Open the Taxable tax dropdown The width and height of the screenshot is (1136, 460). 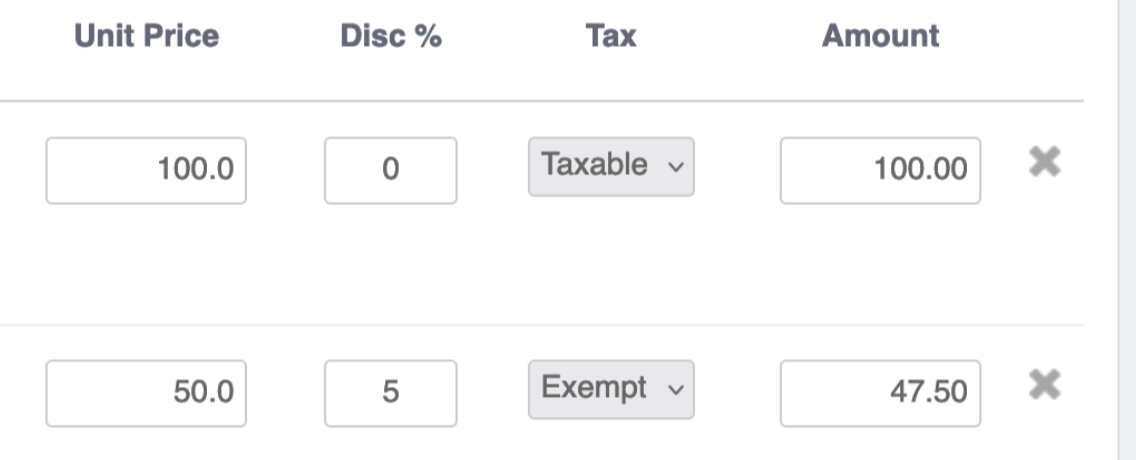click(611, 167)
